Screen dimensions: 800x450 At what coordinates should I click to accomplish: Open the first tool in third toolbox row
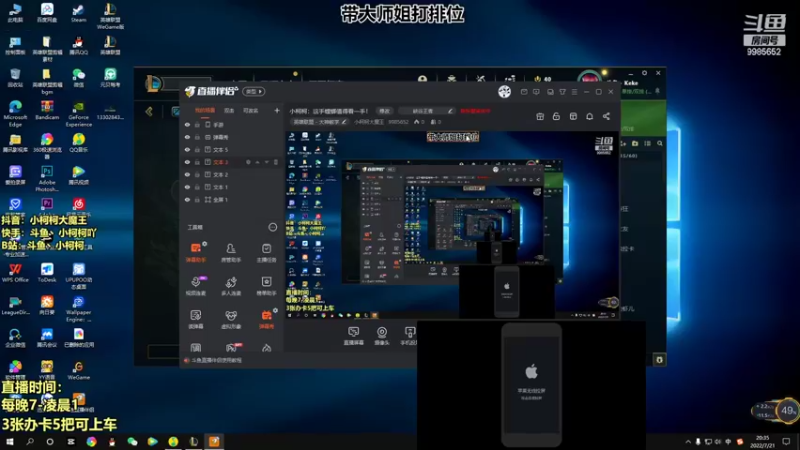point(196,319)
